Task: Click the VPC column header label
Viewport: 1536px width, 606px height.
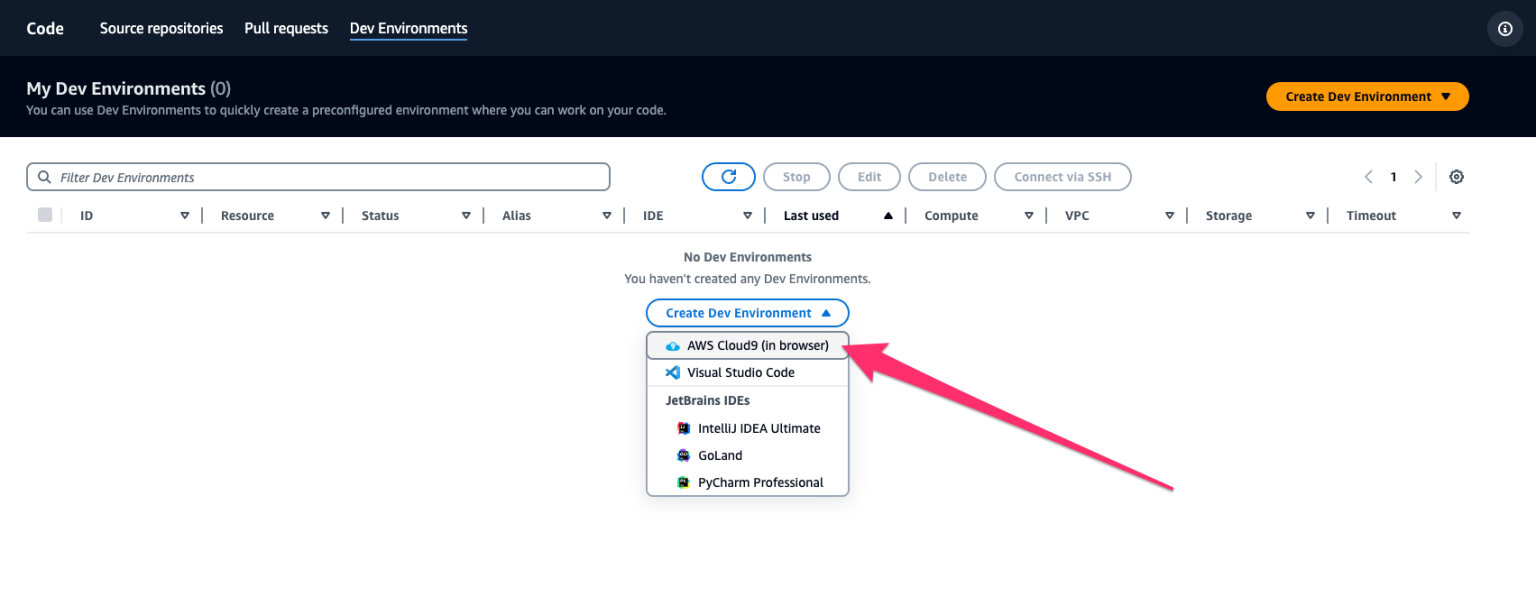Action: (1077, 216)
